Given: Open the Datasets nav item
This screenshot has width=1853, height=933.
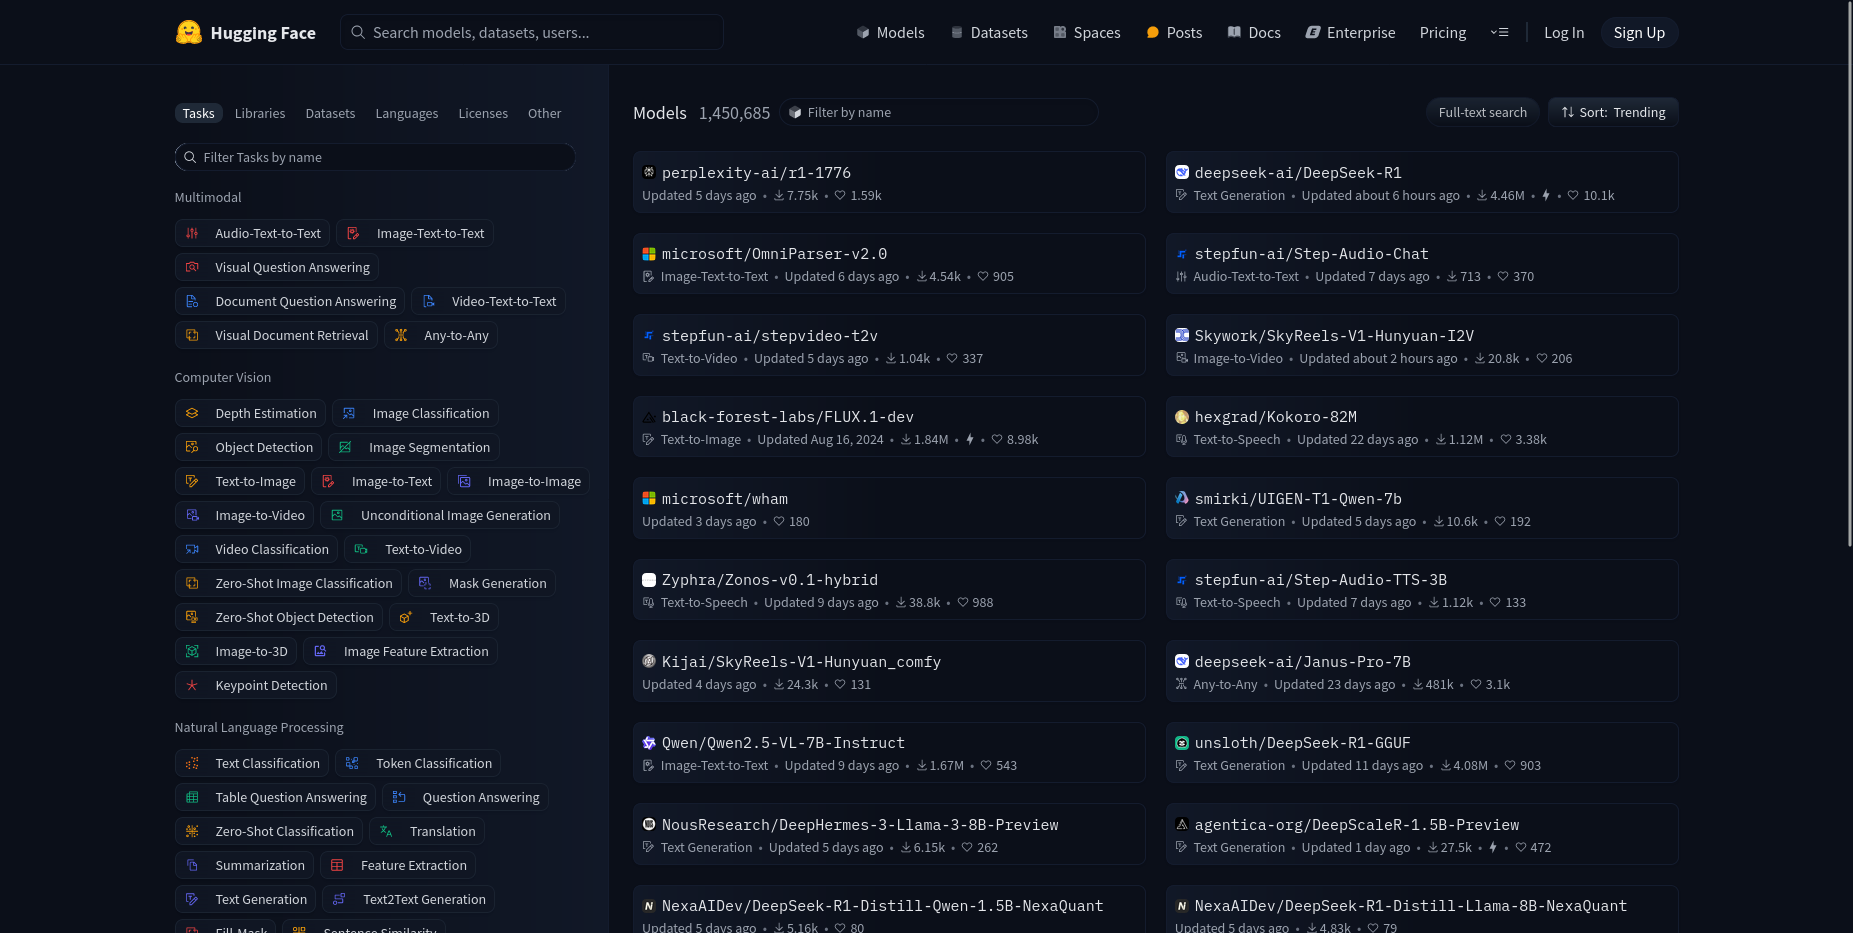Looking at the screenshot, I should pyautogui.click(x=989, y=33).
